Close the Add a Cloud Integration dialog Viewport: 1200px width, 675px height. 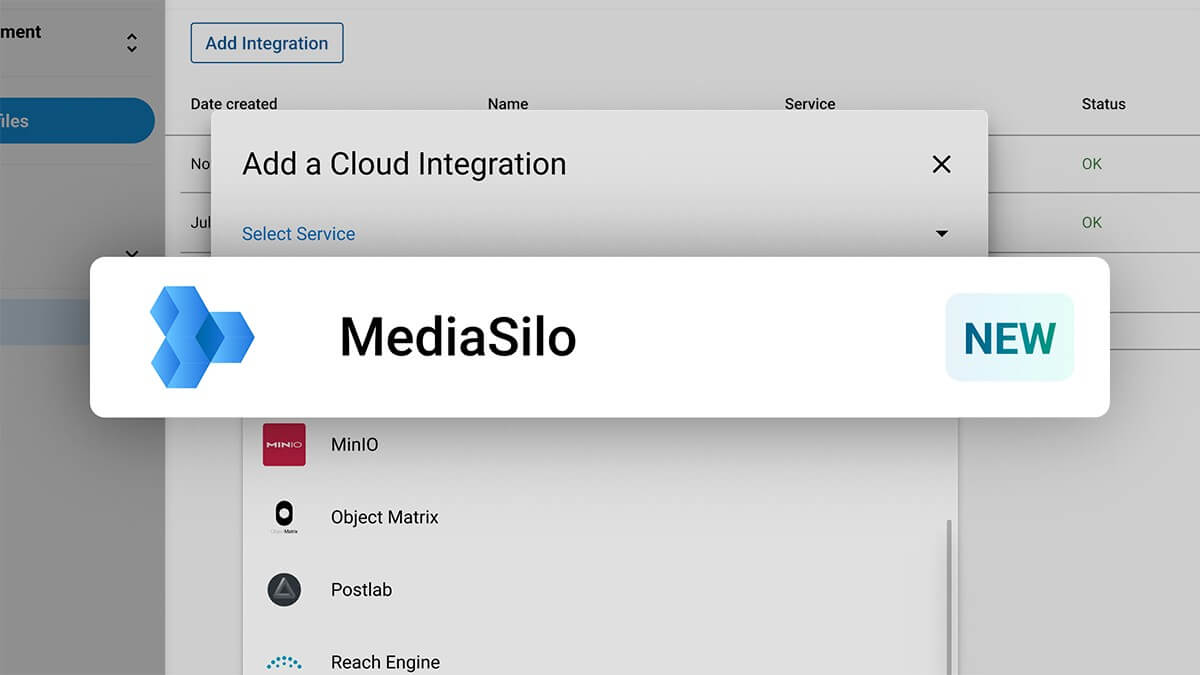tap(940, 164)
